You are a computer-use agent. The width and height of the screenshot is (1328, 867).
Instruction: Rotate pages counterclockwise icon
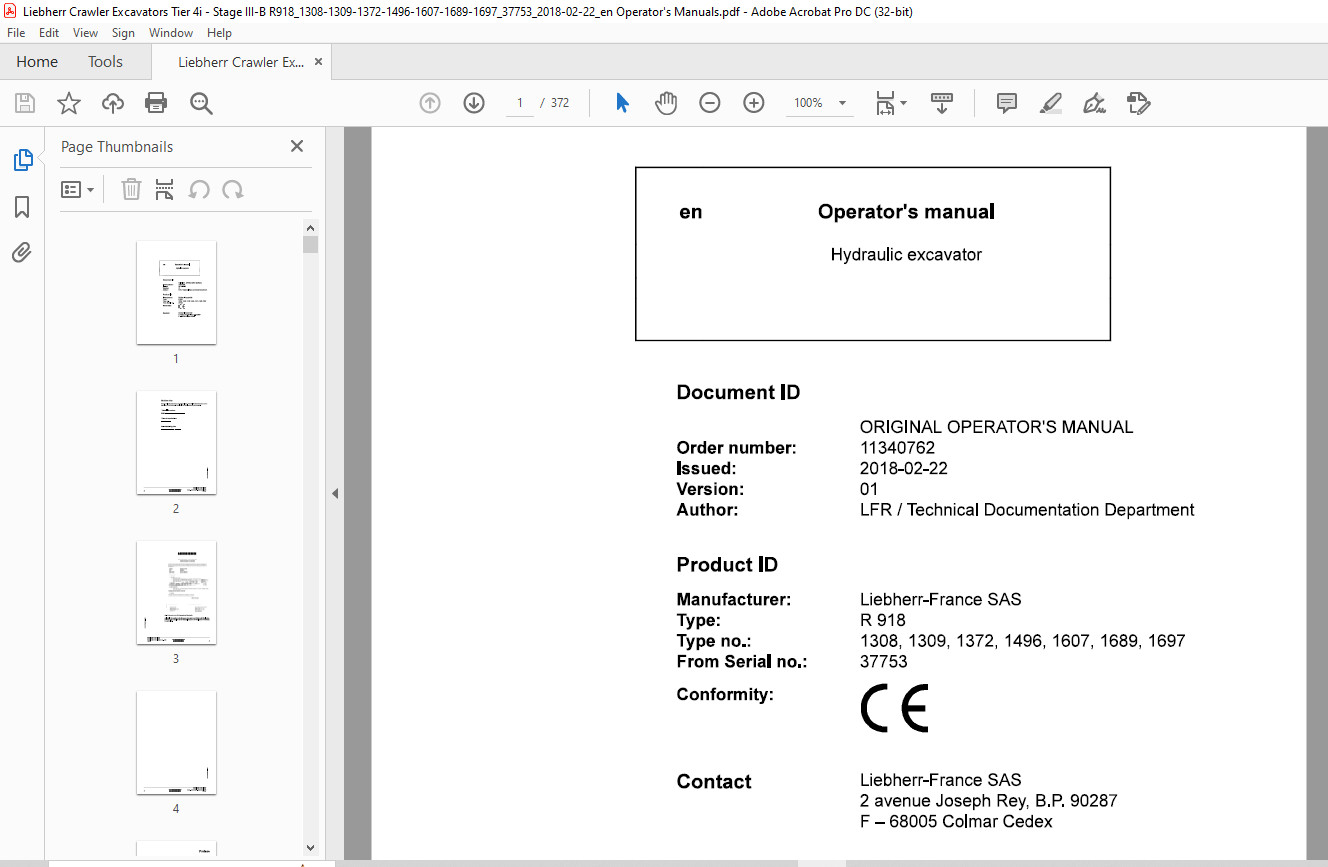(x=199, y=189)
